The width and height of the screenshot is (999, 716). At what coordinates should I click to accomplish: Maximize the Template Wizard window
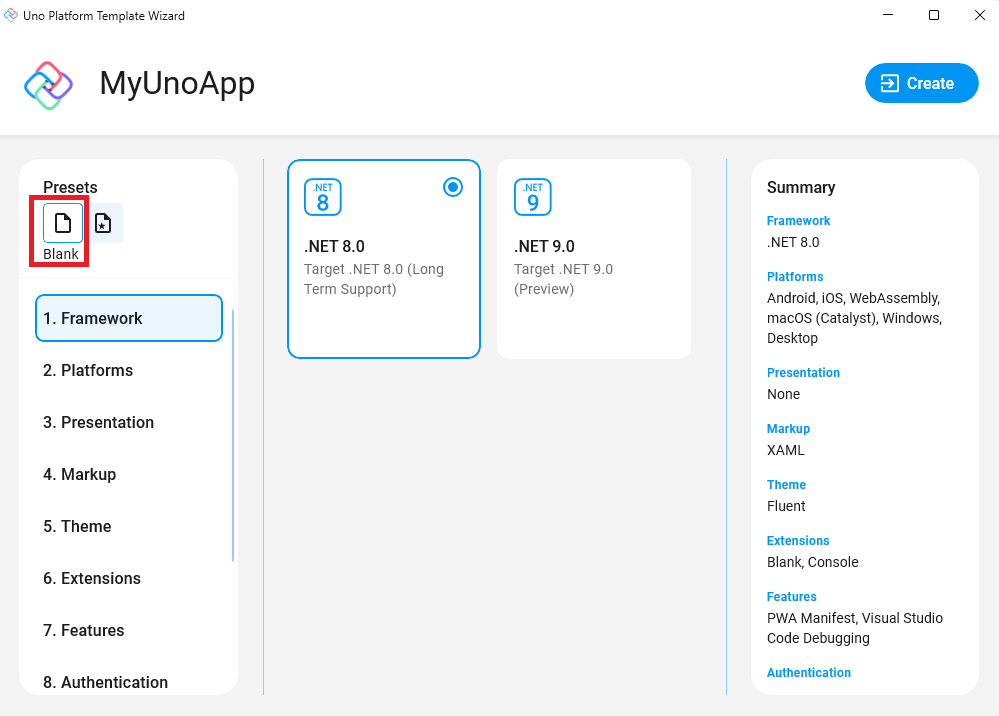(x=933, y=15)
